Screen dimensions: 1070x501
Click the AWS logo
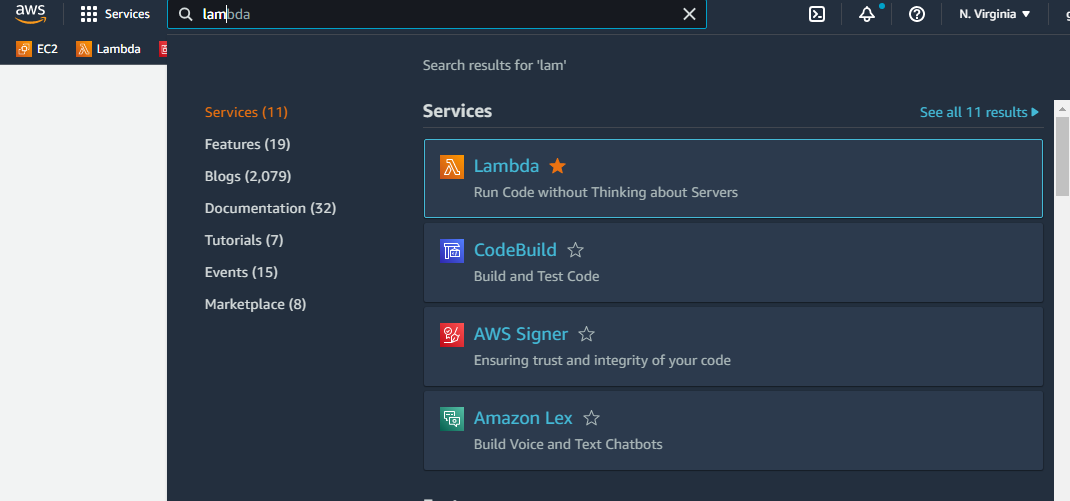click(x=31, y=13)
